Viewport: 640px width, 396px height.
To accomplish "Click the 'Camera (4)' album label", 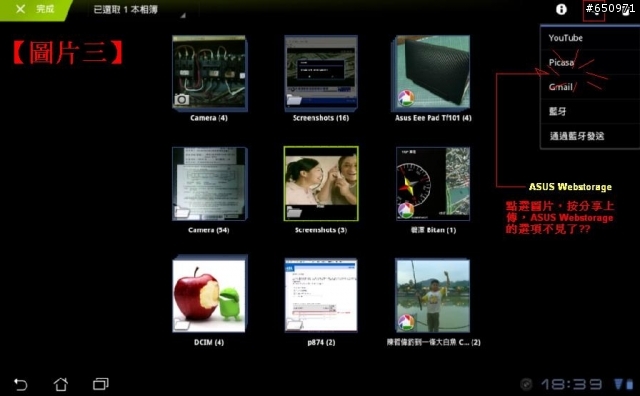I will [x=209, y=118].
